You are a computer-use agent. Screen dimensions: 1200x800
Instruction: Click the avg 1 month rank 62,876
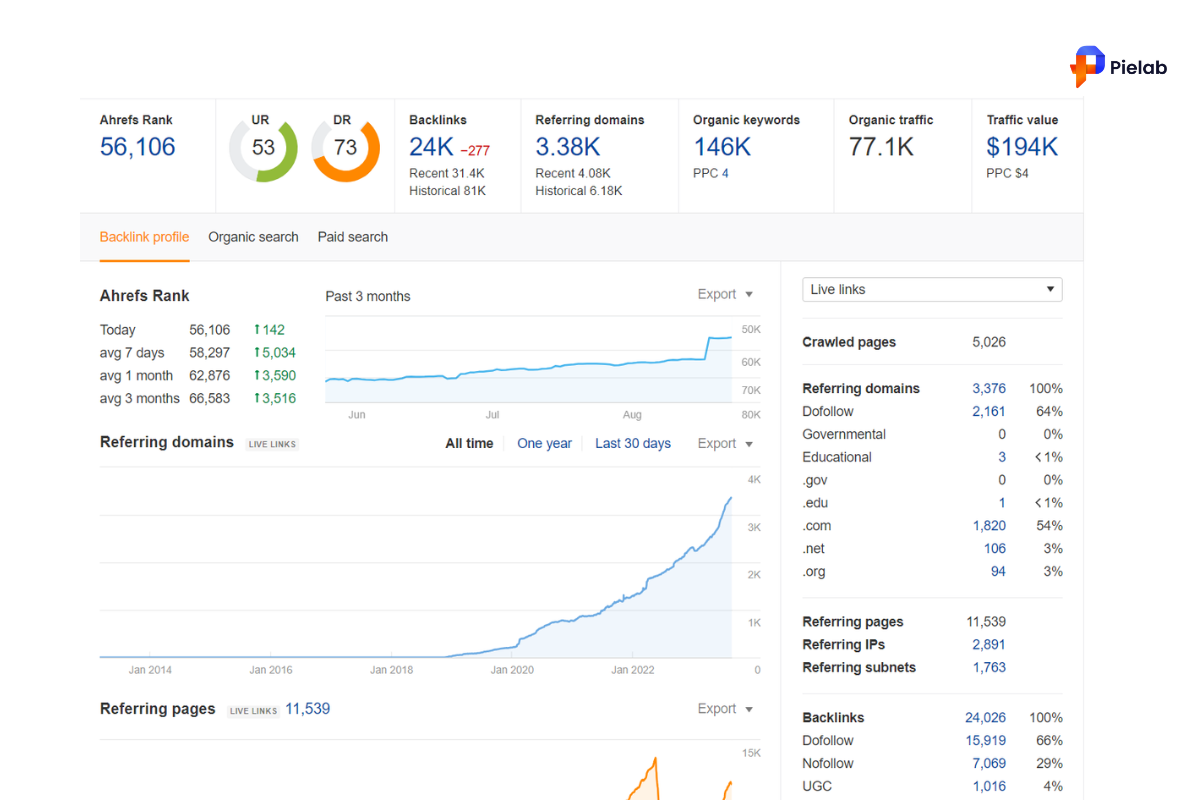coord(210,376)
